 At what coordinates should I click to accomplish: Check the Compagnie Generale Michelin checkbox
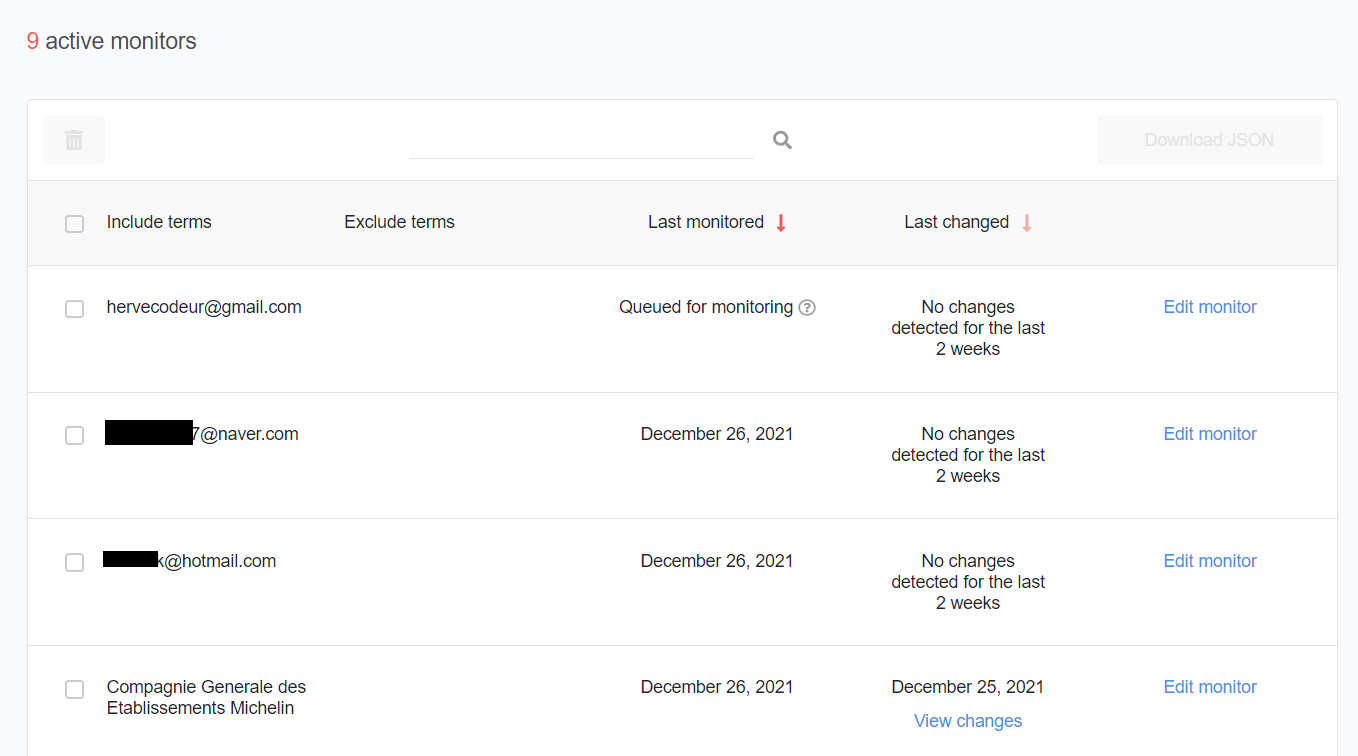tap(75, 690)
